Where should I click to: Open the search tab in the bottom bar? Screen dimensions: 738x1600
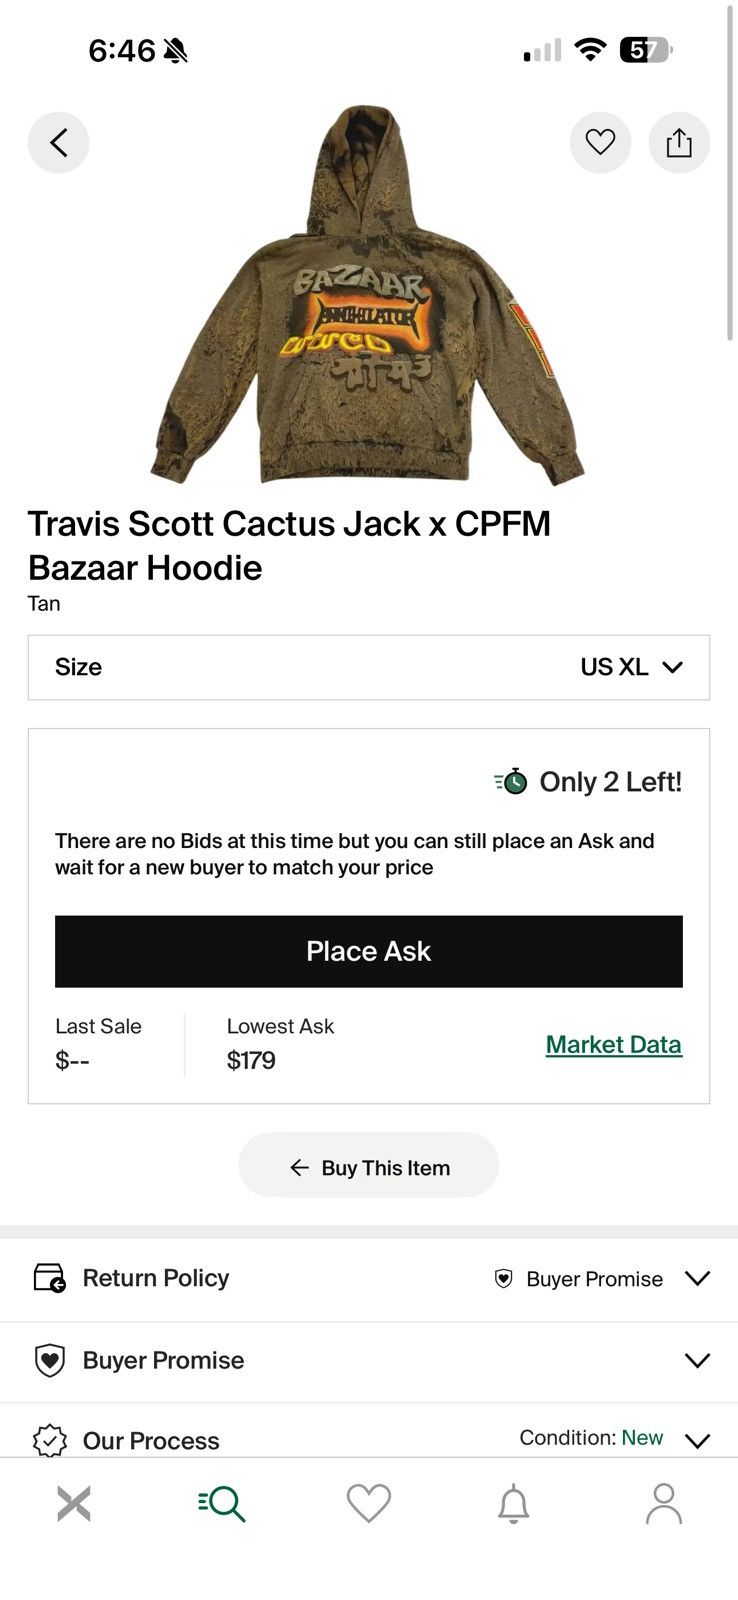tap(222, 1503)
